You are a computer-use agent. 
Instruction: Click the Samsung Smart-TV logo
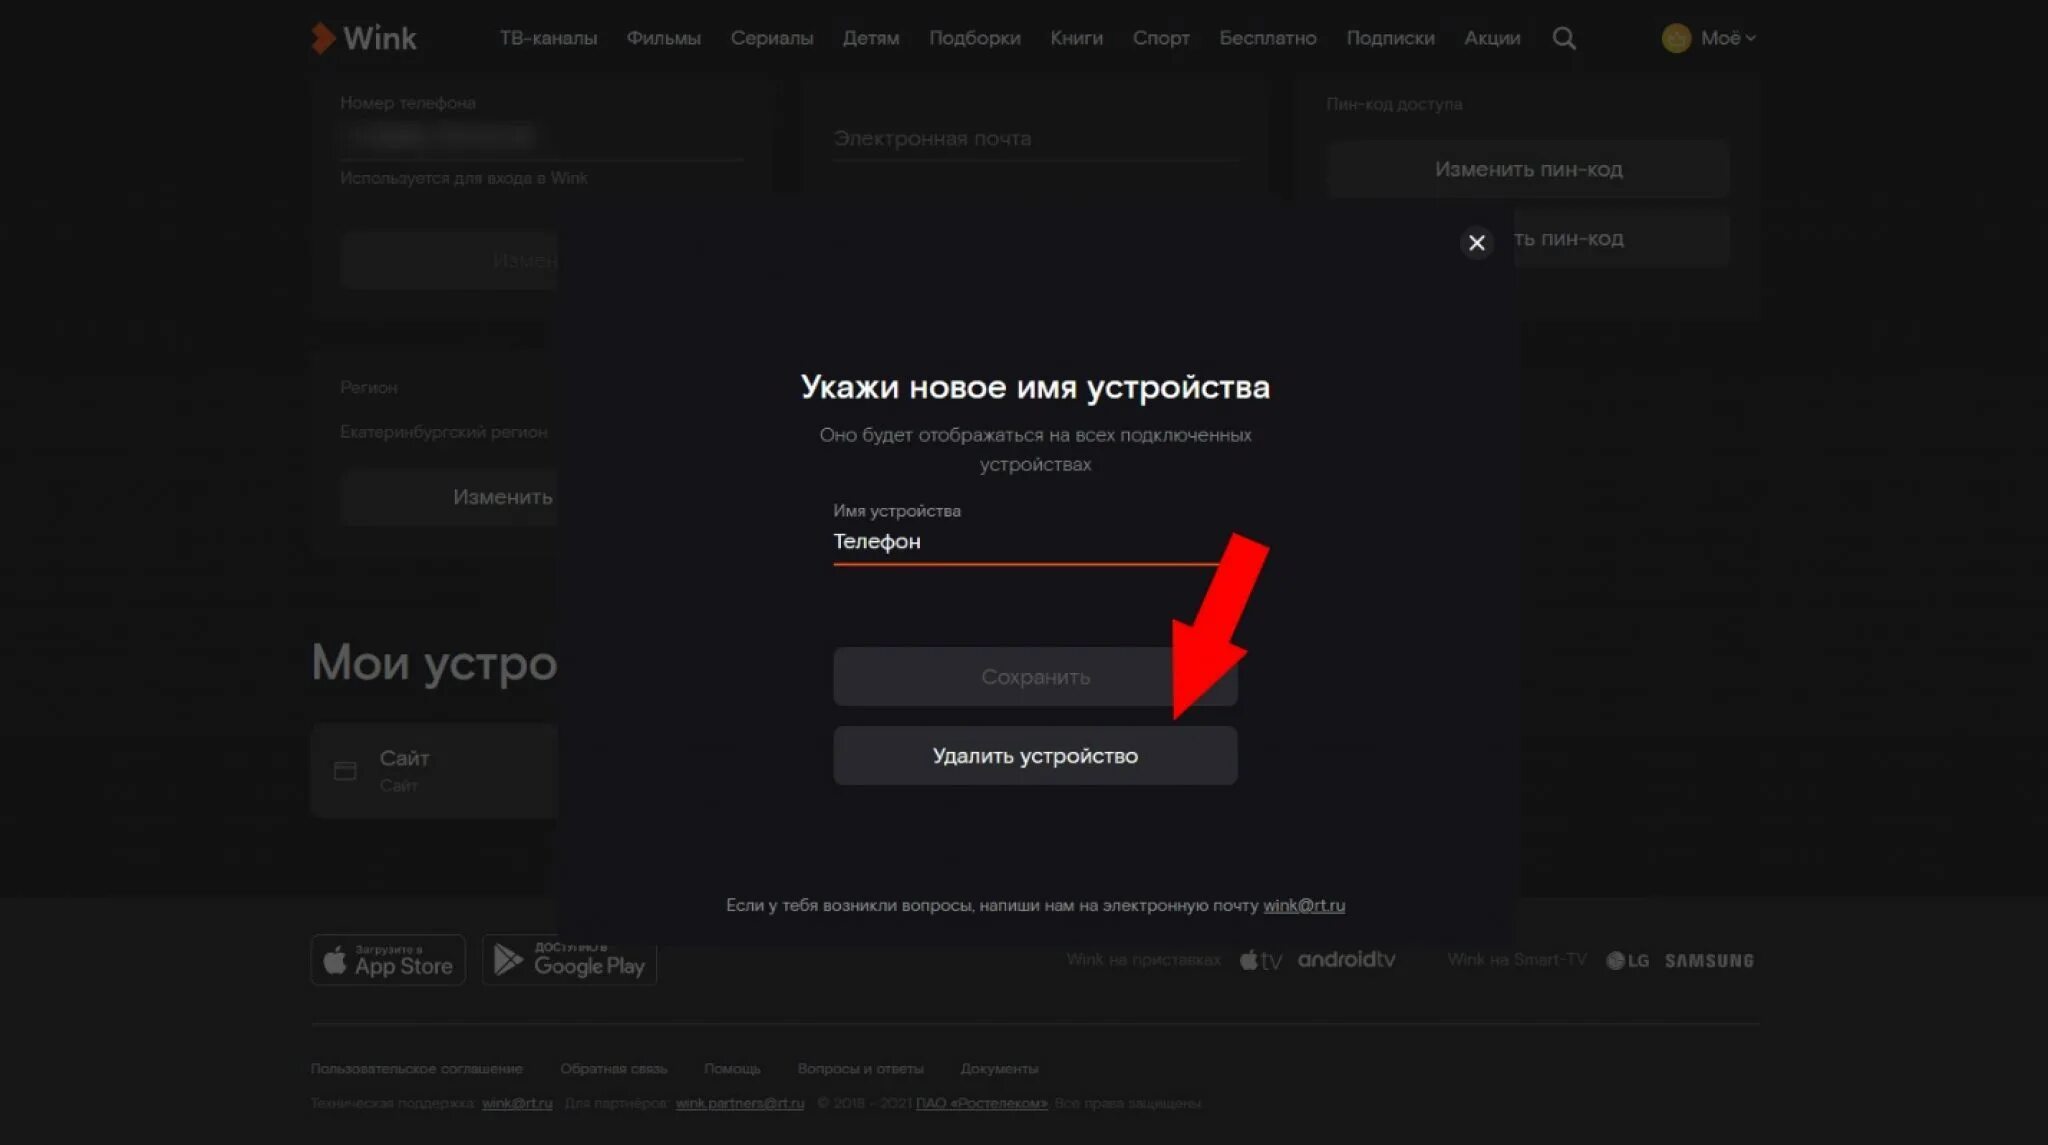1708,960
